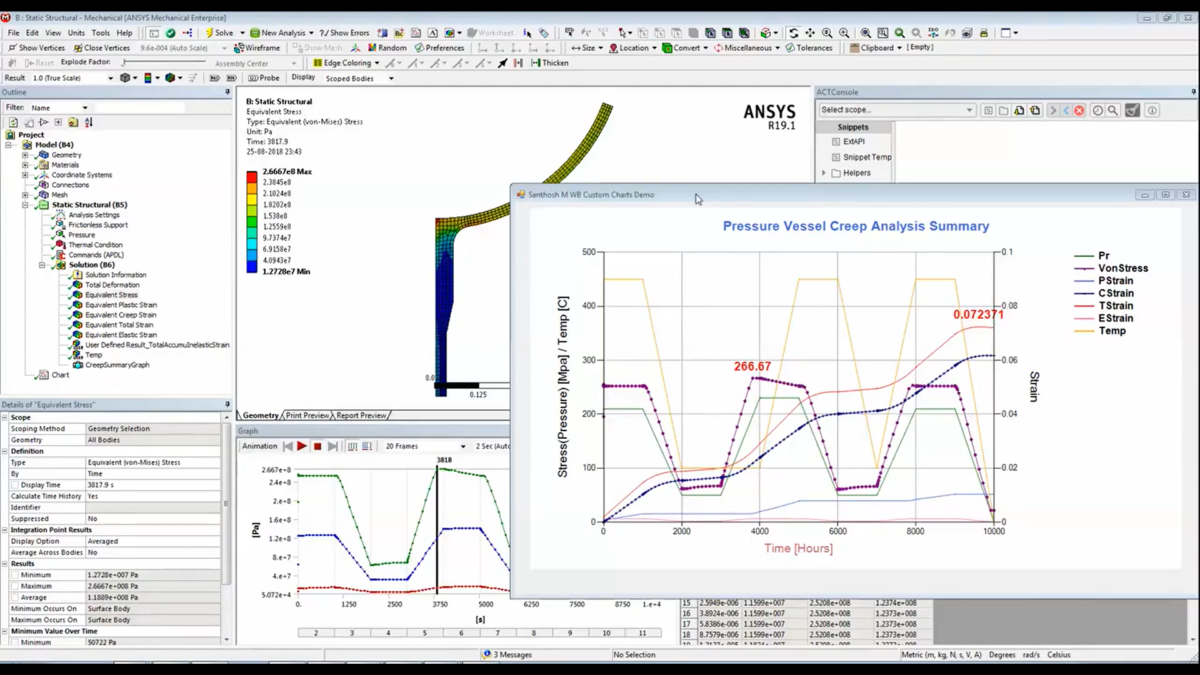Select Equivalent Stress in the outline tree
This screenshot has height=675, width=1200.
[x=111, y=295]
